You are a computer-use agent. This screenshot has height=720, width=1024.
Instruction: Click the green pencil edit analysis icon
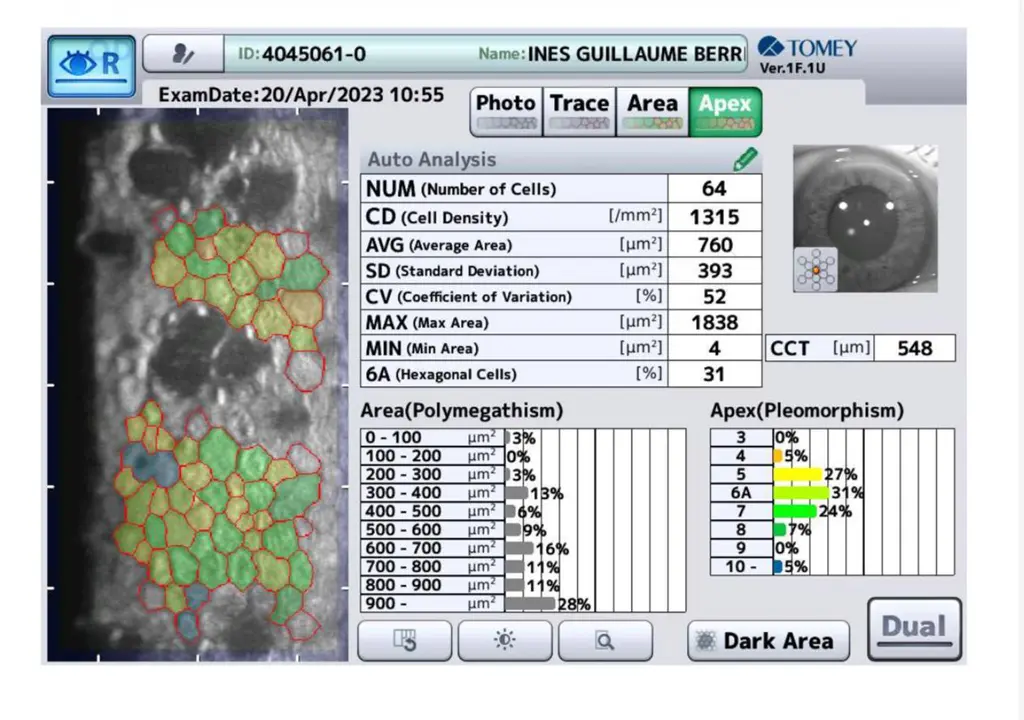coord(745,159)
